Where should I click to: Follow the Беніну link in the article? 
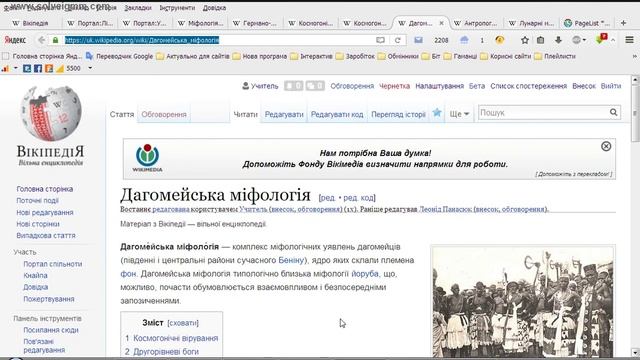tap(291, 260)
